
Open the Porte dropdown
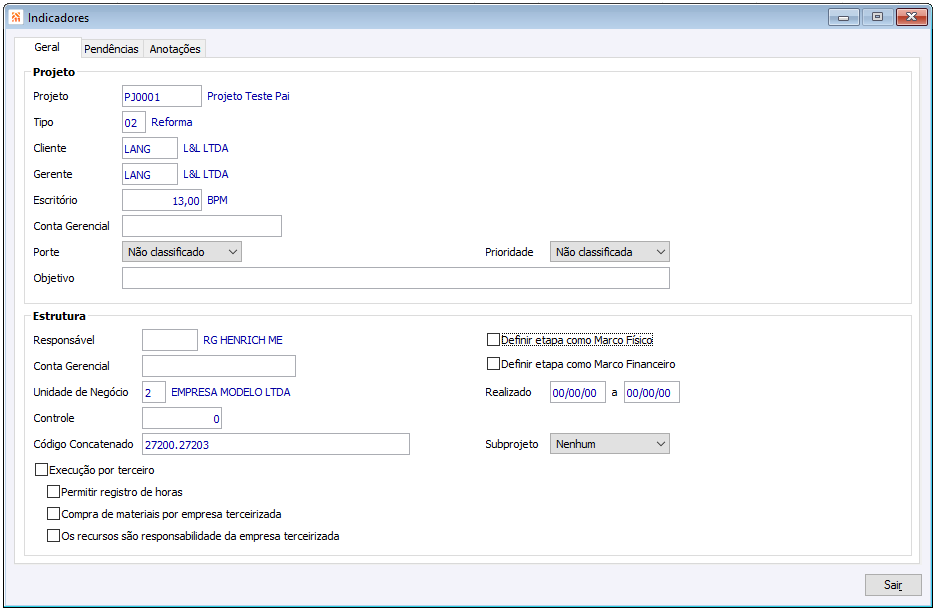point(181,252)
